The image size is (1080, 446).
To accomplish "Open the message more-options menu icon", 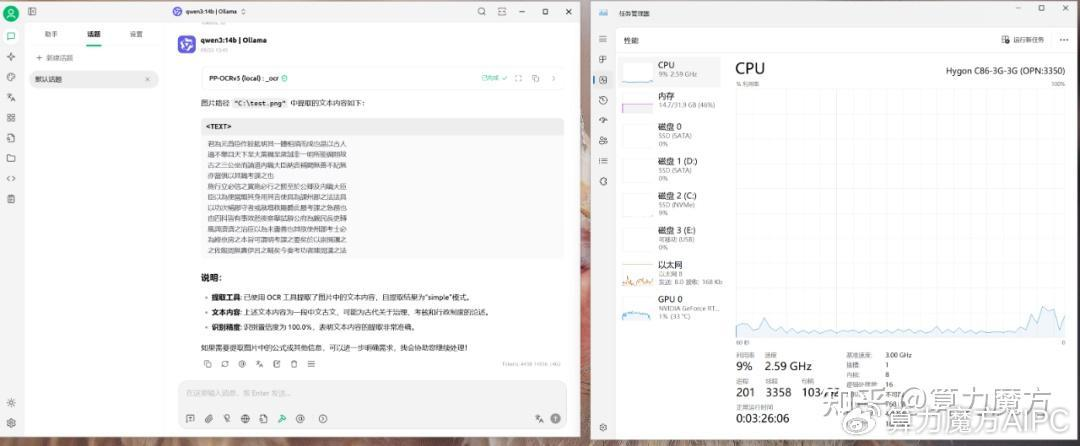I will point(311,364).
